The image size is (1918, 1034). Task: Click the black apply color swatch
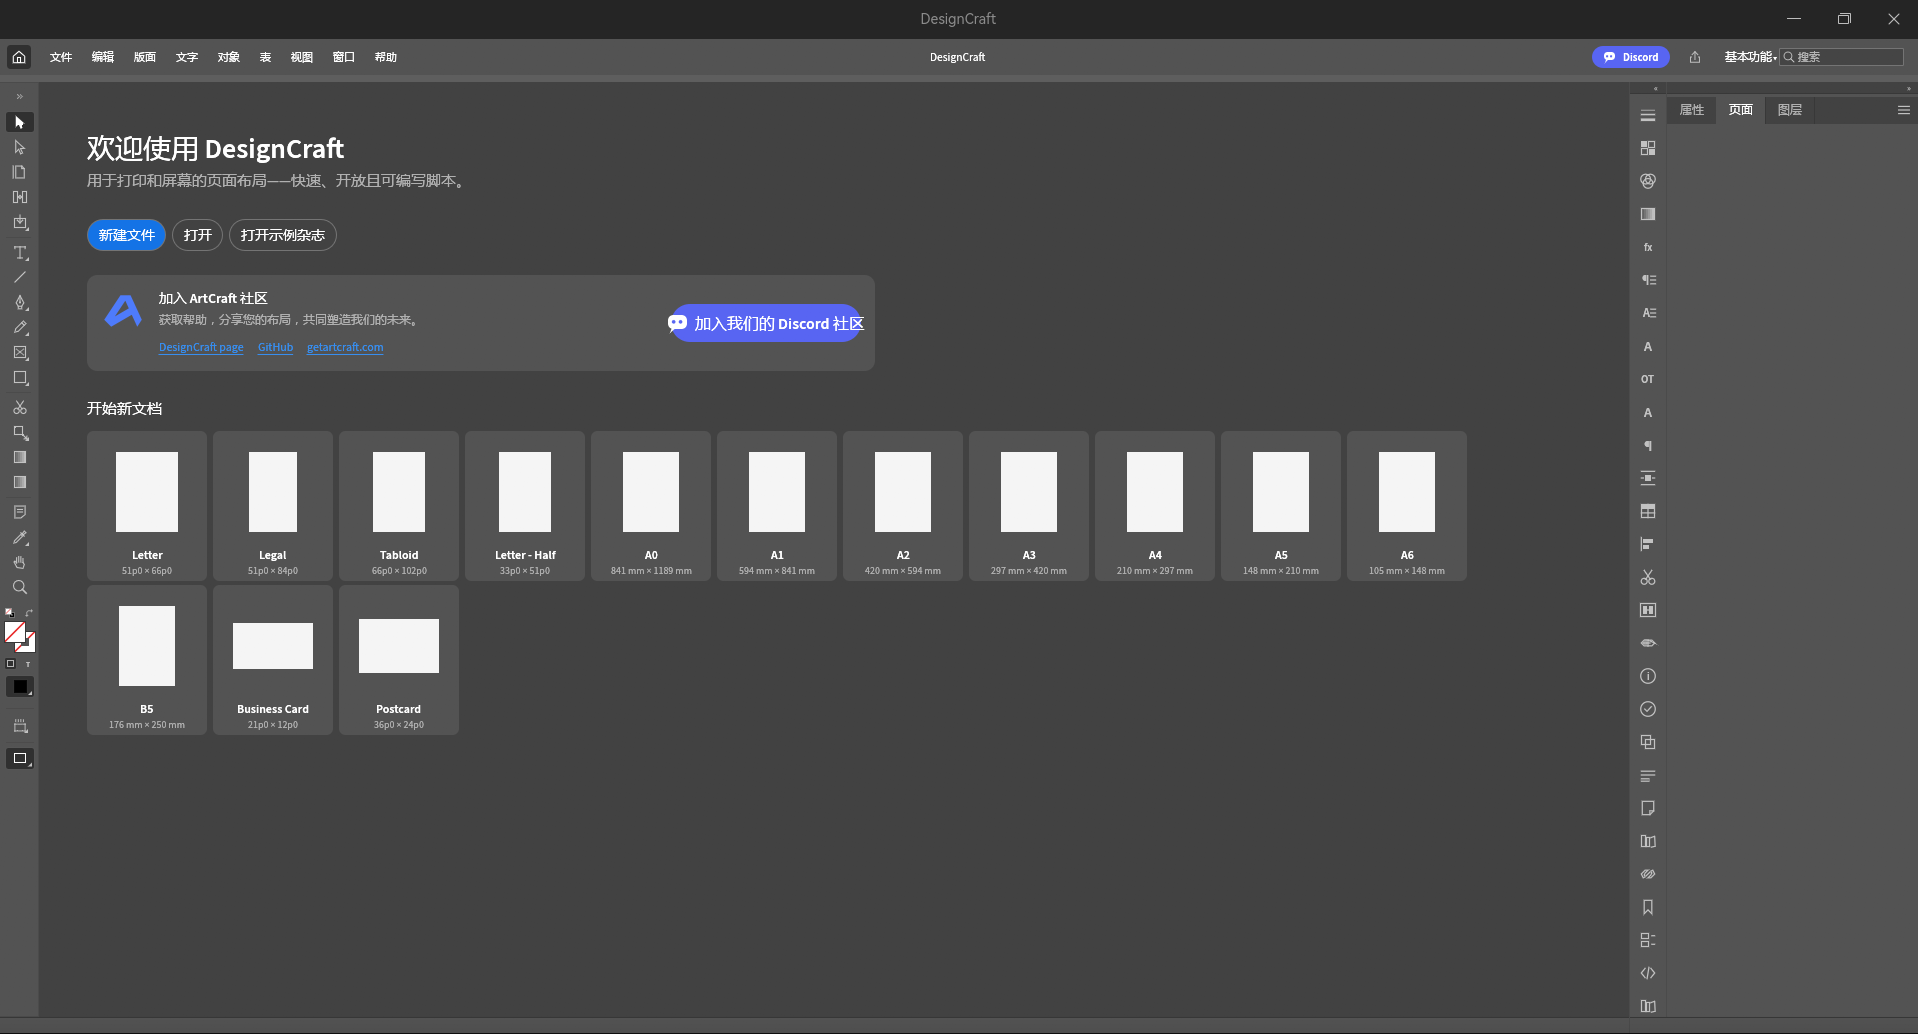pos(20,686)
